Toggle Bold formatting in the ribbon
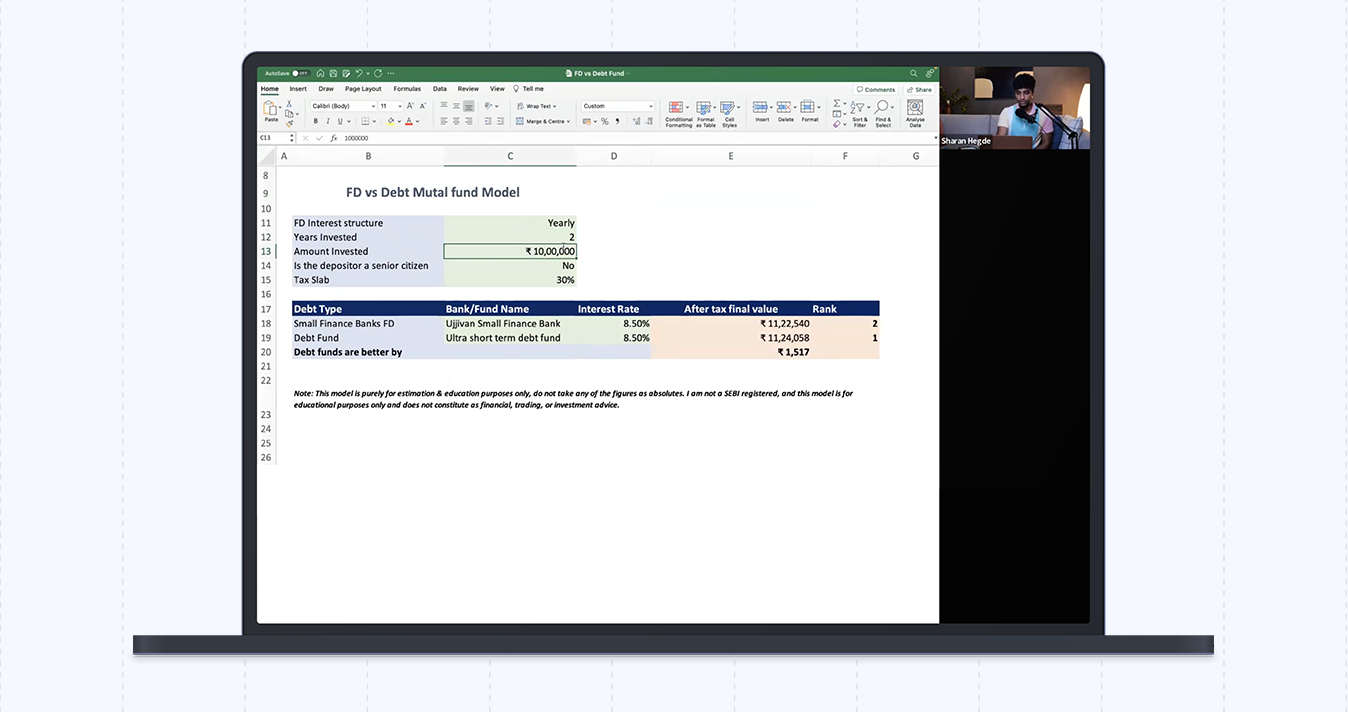 coord(315,121)
